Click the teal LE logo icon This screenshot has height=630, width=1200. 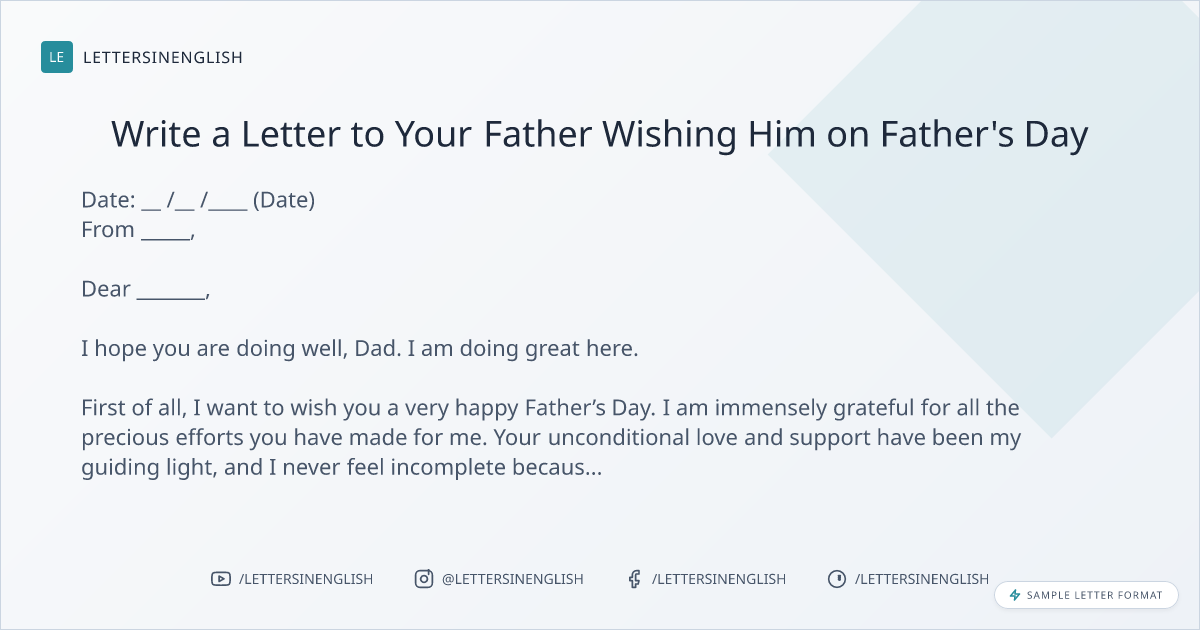57,57
